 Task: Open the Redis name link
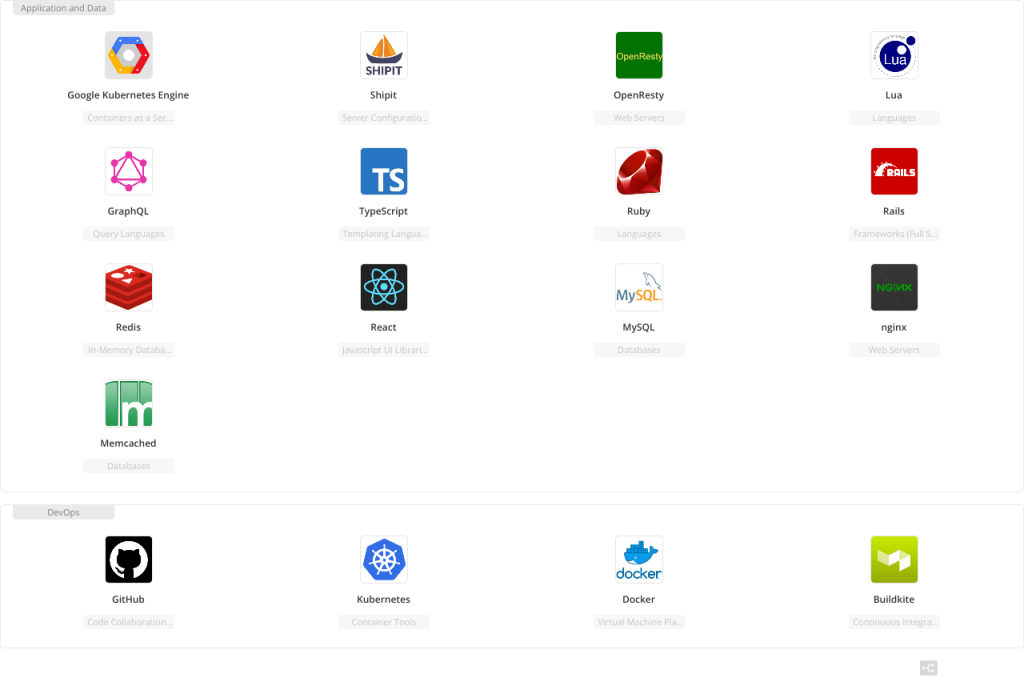(x=128, y=327)
